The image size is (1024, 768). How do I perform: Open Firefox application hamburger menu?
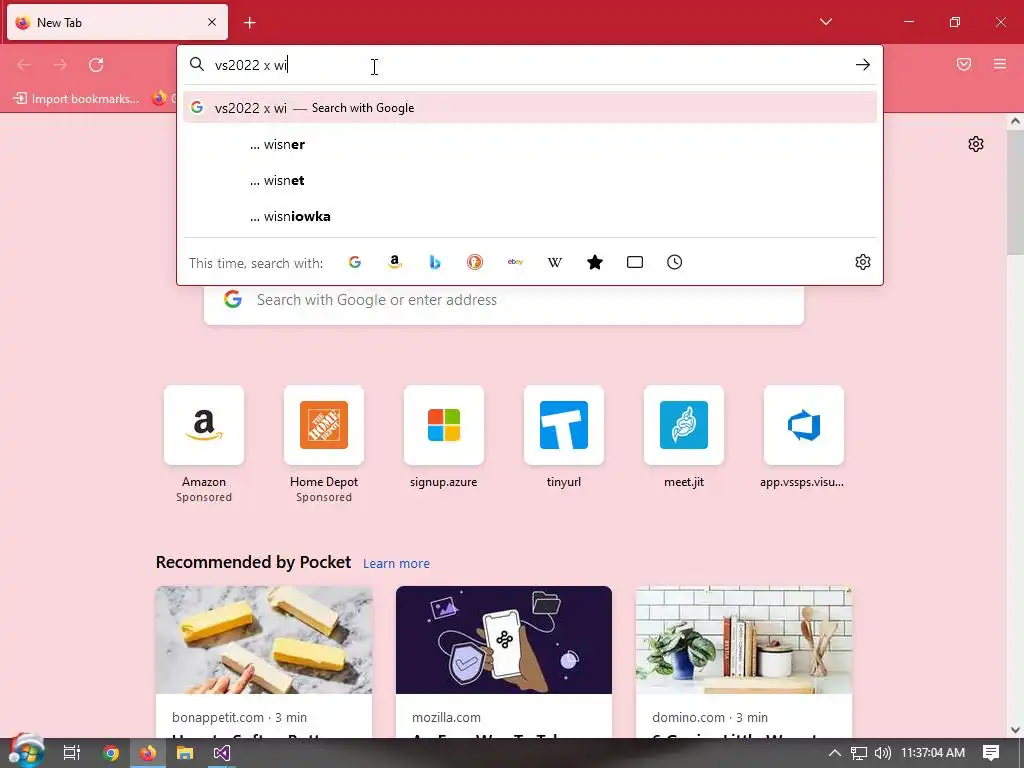coord(1000,64)
